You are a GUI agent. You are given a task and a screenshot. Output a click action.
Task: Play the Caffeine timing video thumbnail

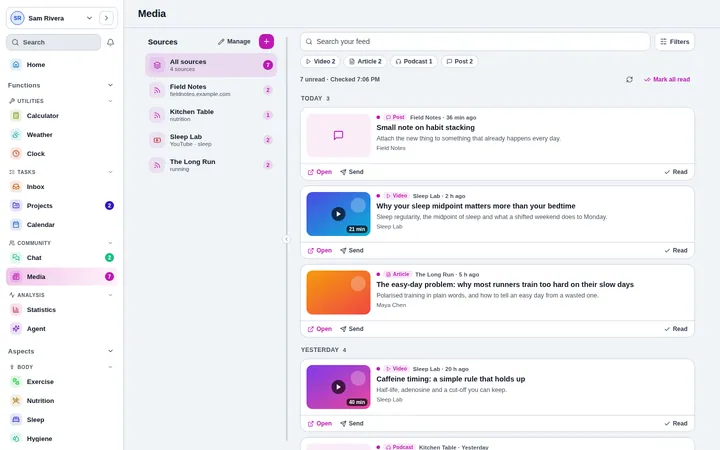(338, 387)
